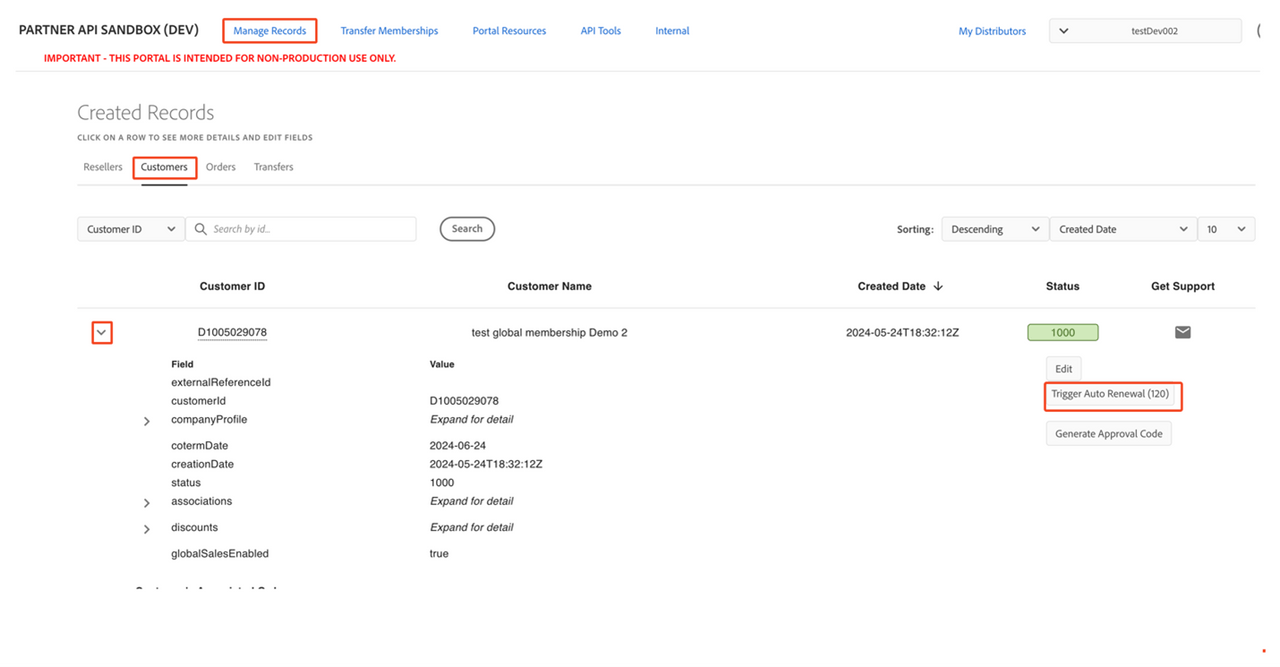Open the Manage Records menu
The image size is (1280, 667).
click(x=270, y=31)
